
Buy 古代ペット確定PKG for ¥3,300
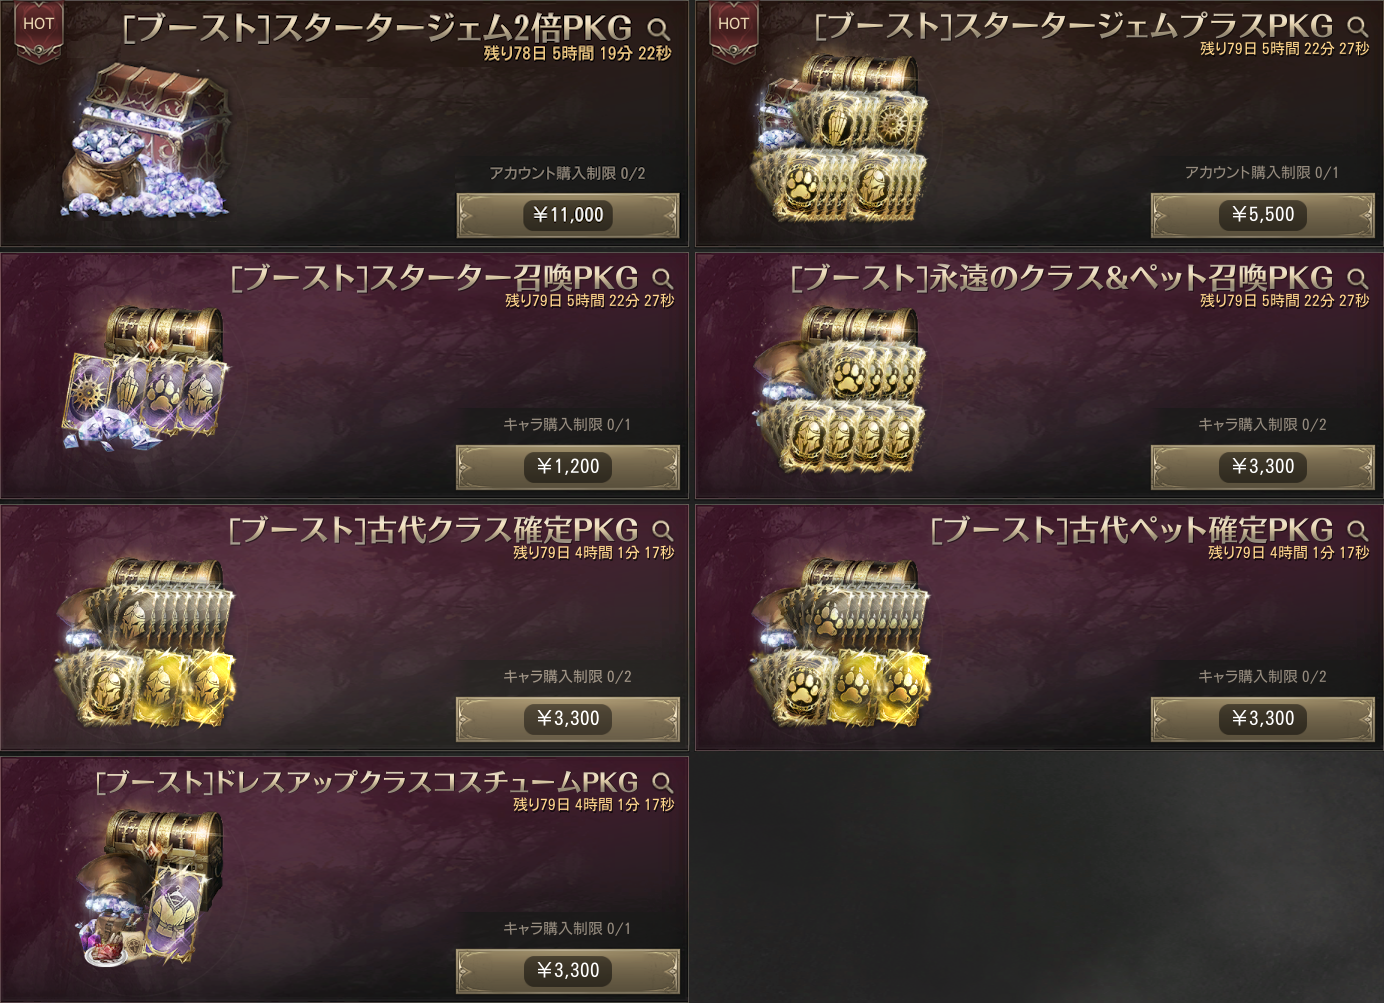(1263, 719)
